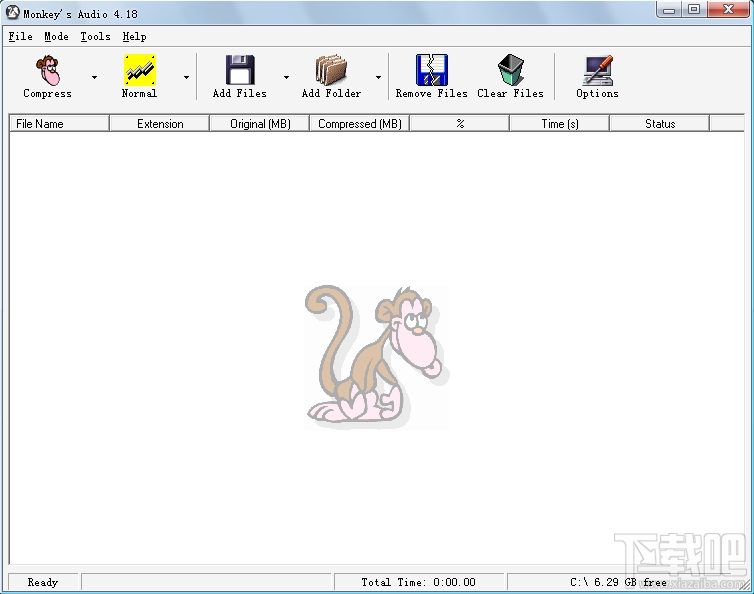Click the Total Time: 0:00.00 status text
Image resolution: width=754 pixels, height=594 pixels.
[418, 582]
